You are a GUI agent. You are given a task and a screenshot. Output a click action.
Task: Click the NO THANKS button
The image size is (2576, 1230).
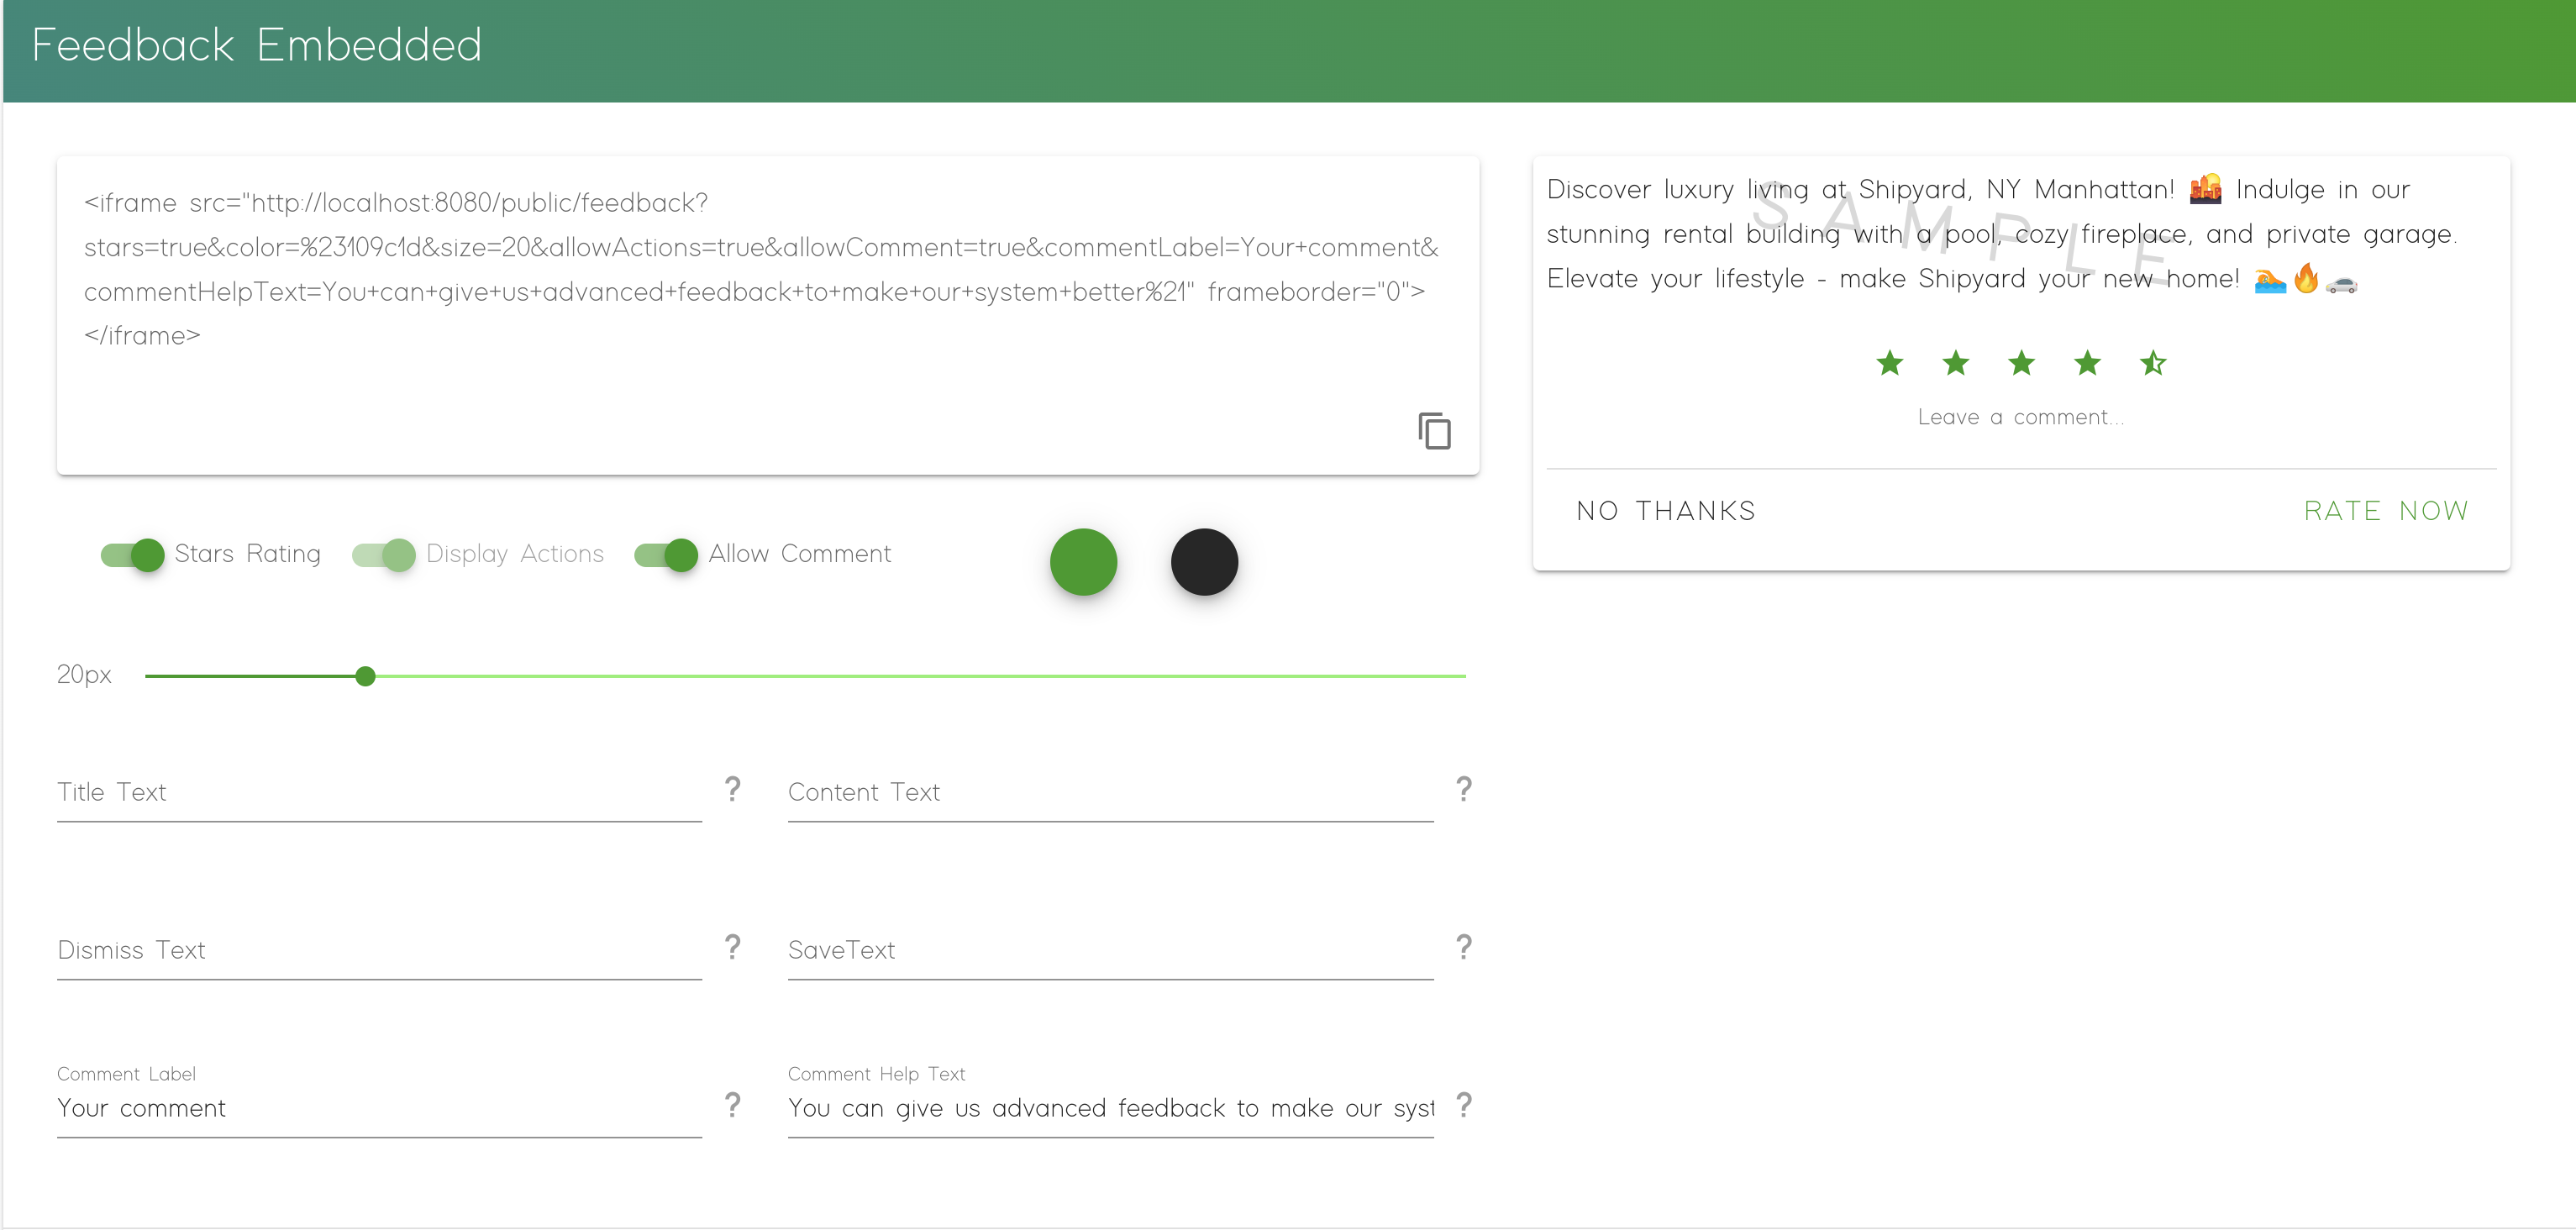tap(1666, 511)
